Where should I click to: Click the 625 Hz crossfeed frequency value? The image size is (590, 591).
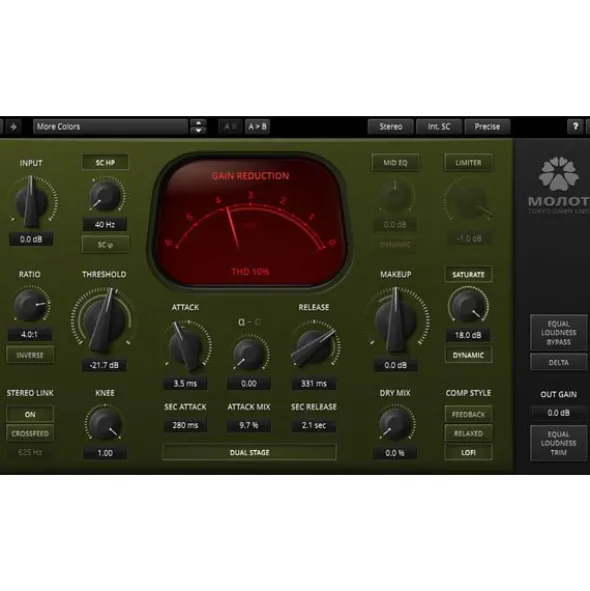tap(30, 452)
